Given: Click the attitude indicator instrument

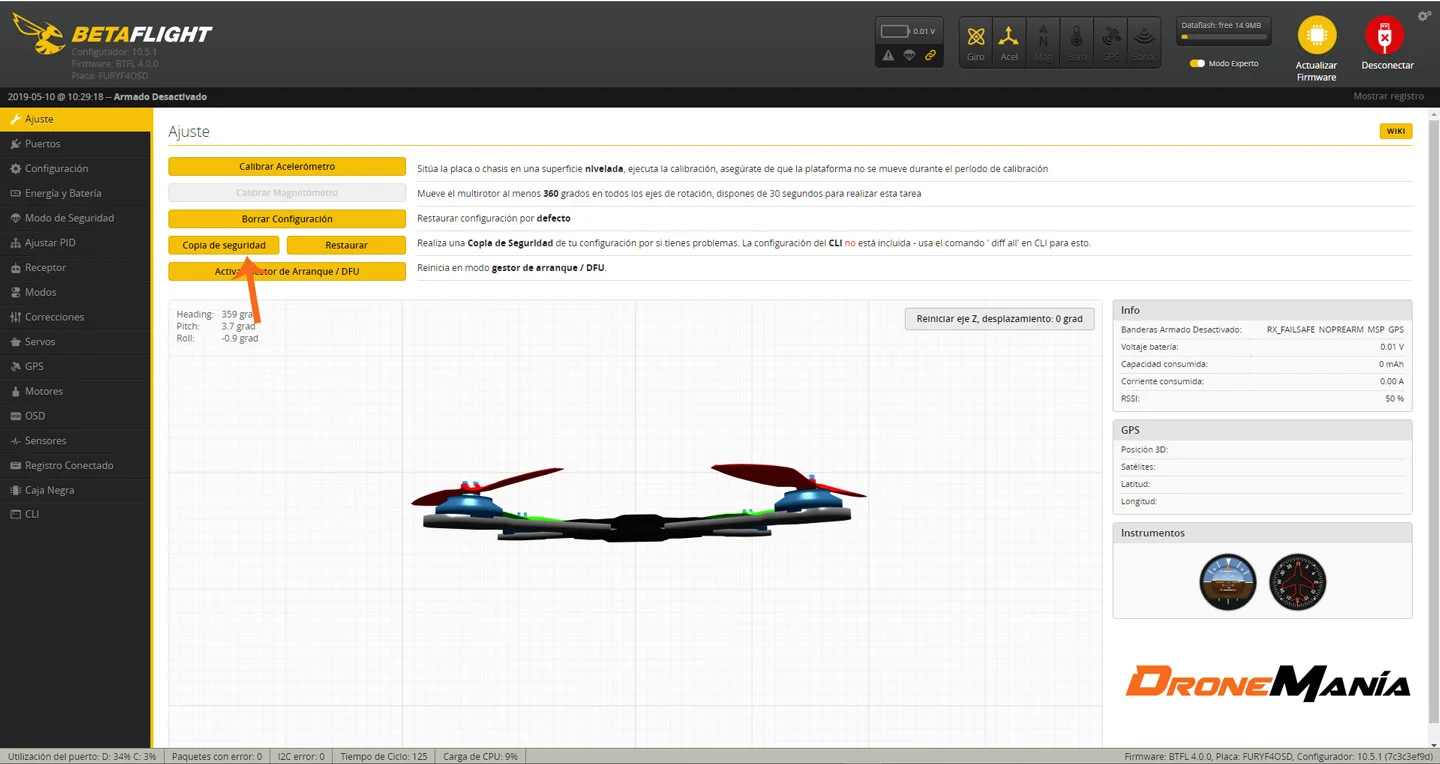Looking at the screenshot, I should [x=1227, y=582].
